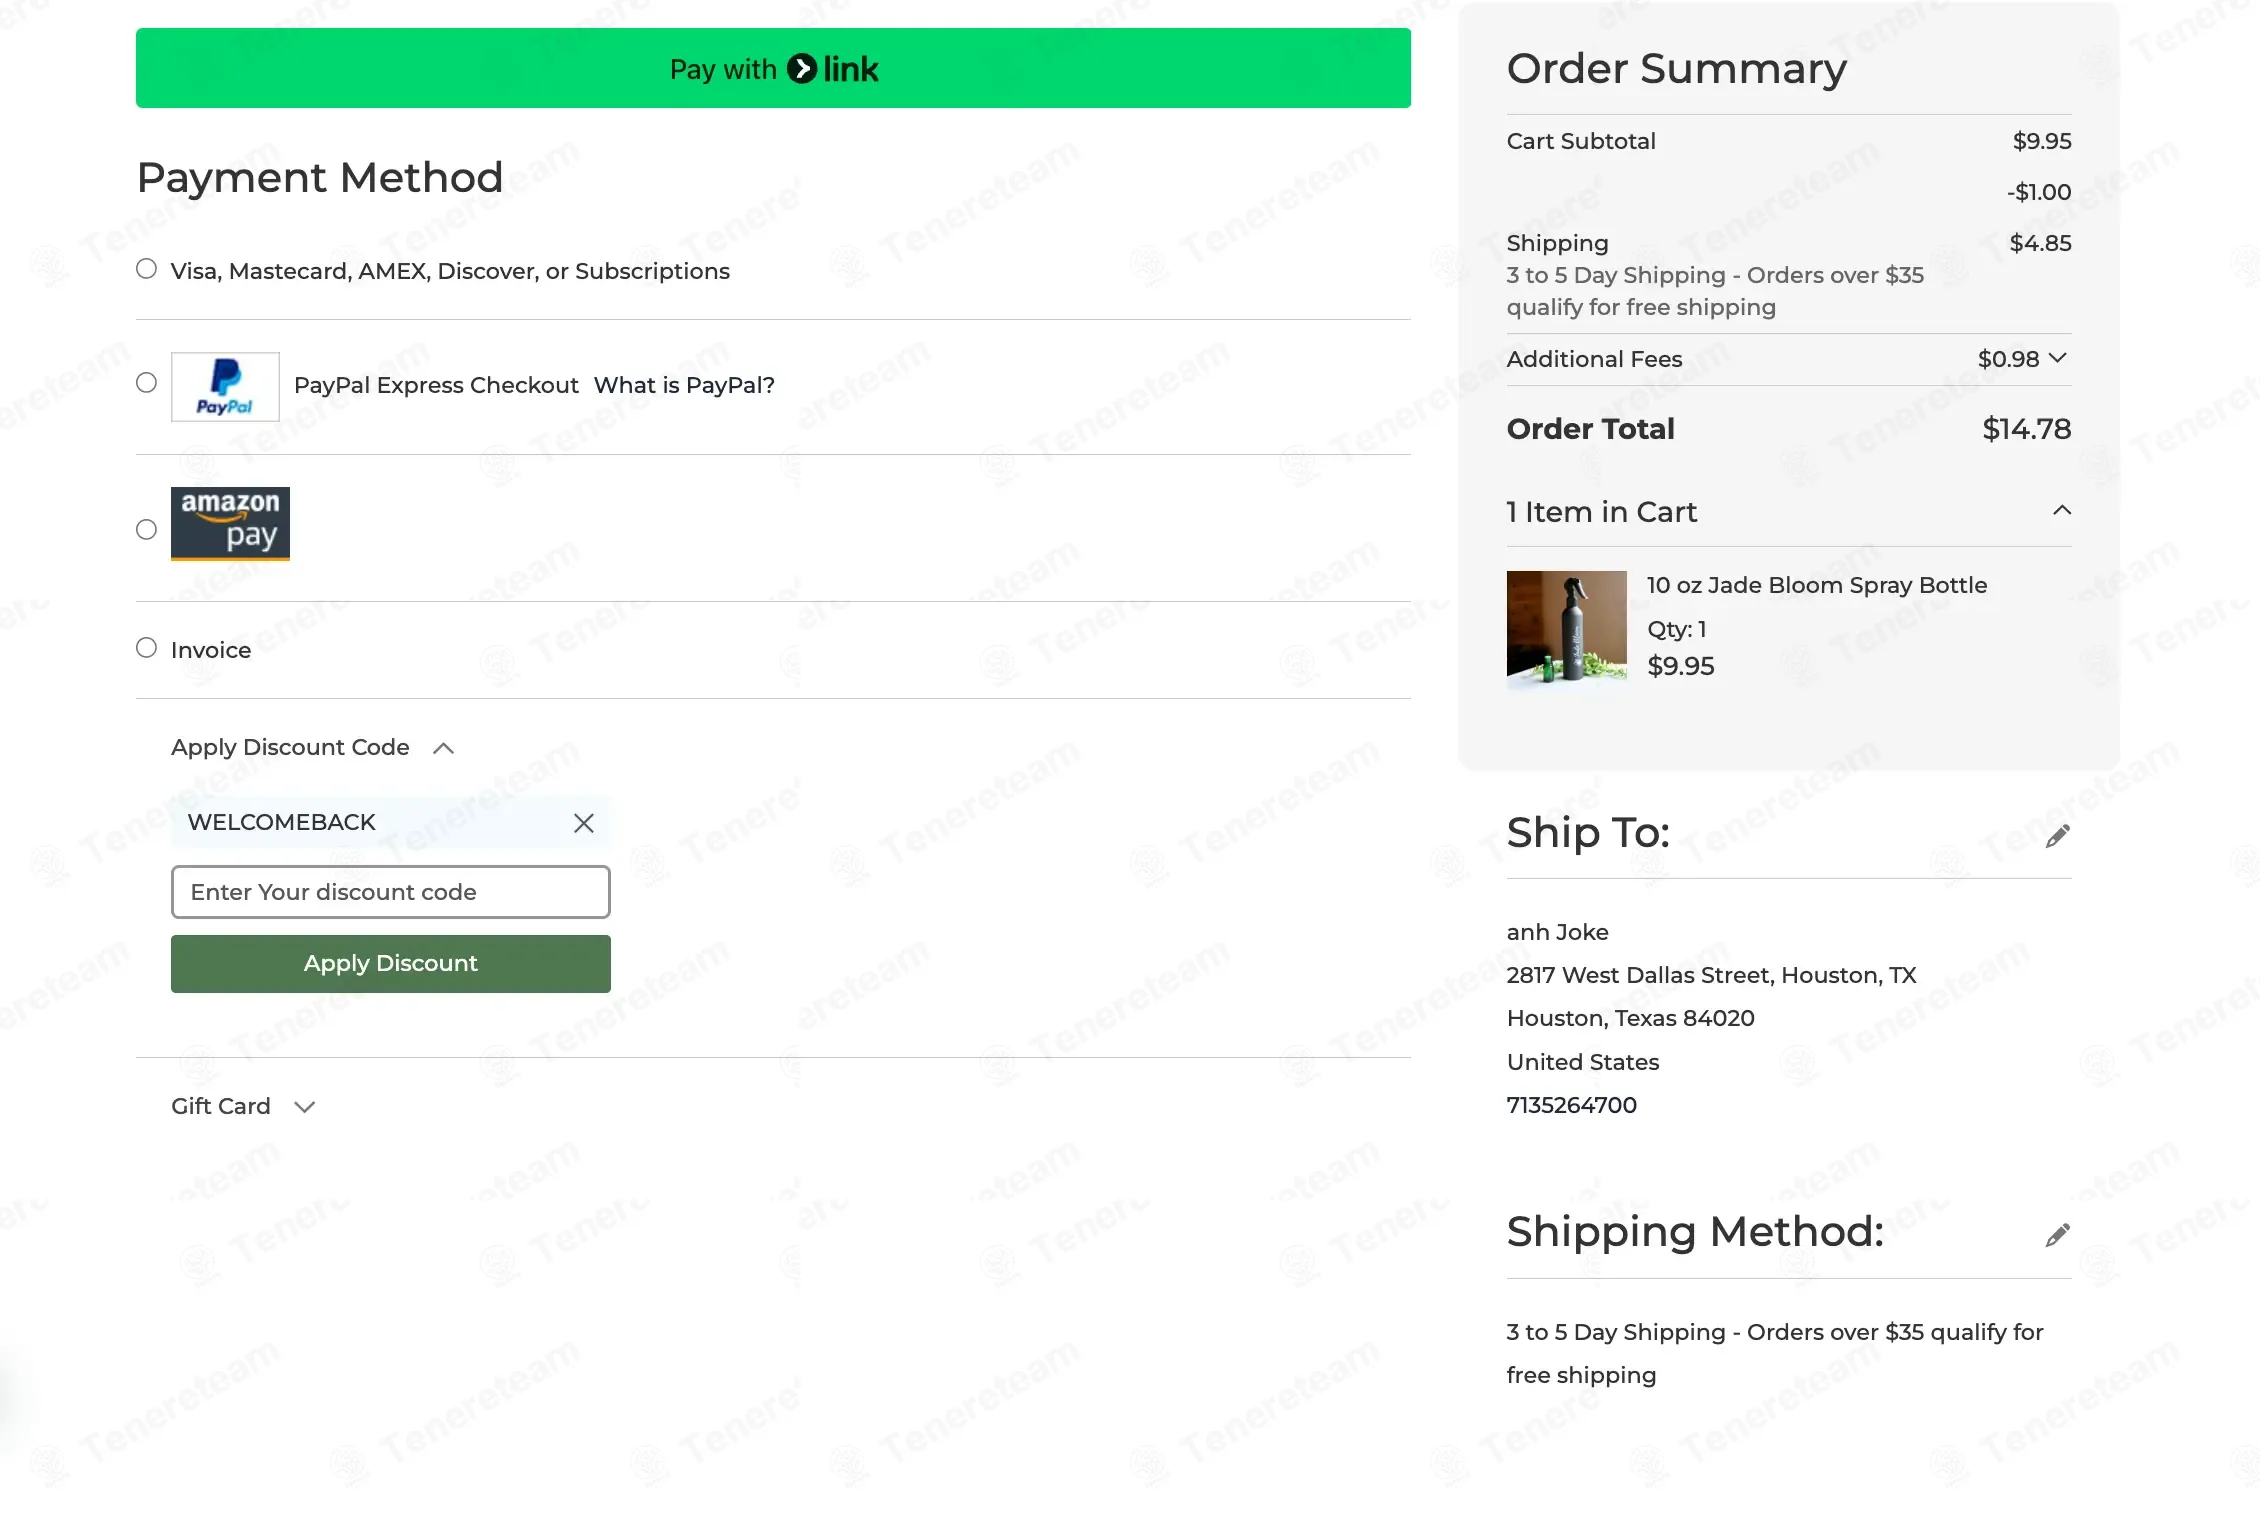
Task: Click the Link logo in pay button
Action: (x=833, y=69)
